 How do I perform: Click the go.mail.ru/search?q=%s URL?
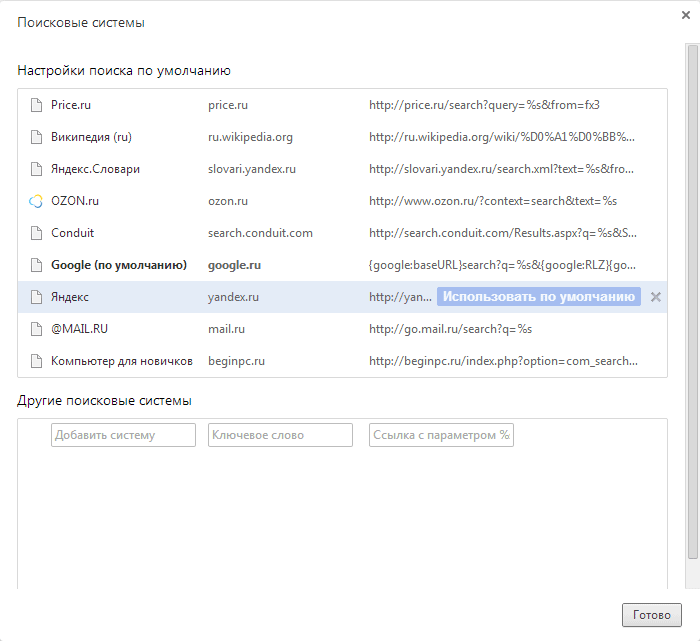tap(450, 329)
